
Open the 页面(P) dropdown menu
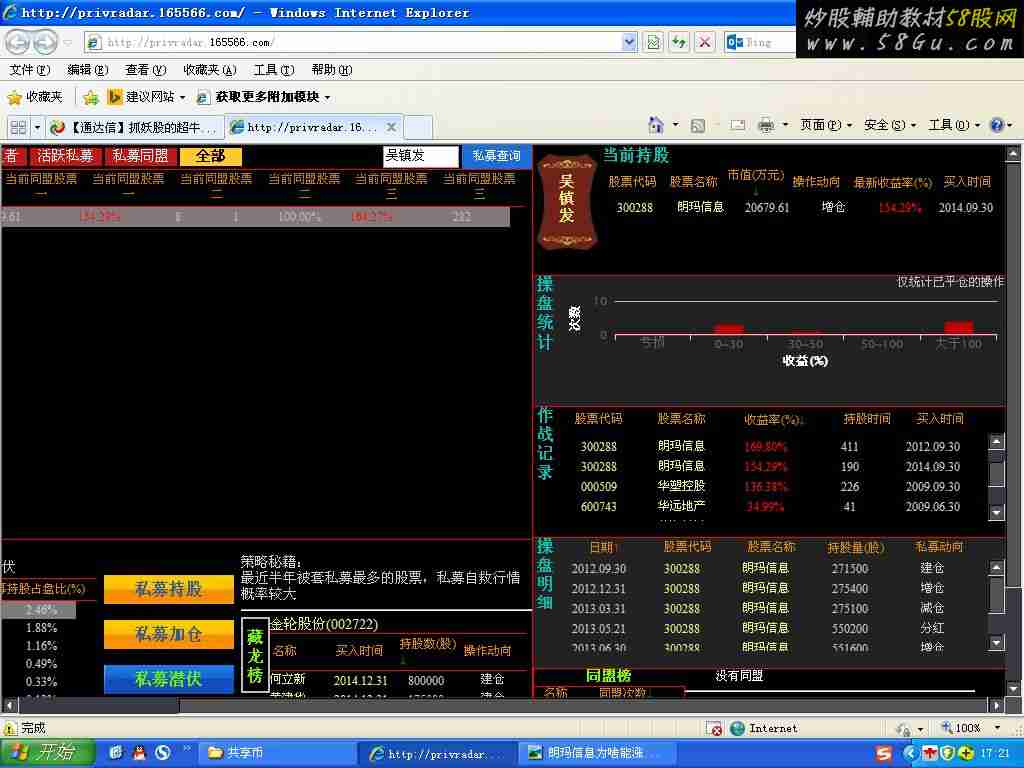[x=826, y=125]
